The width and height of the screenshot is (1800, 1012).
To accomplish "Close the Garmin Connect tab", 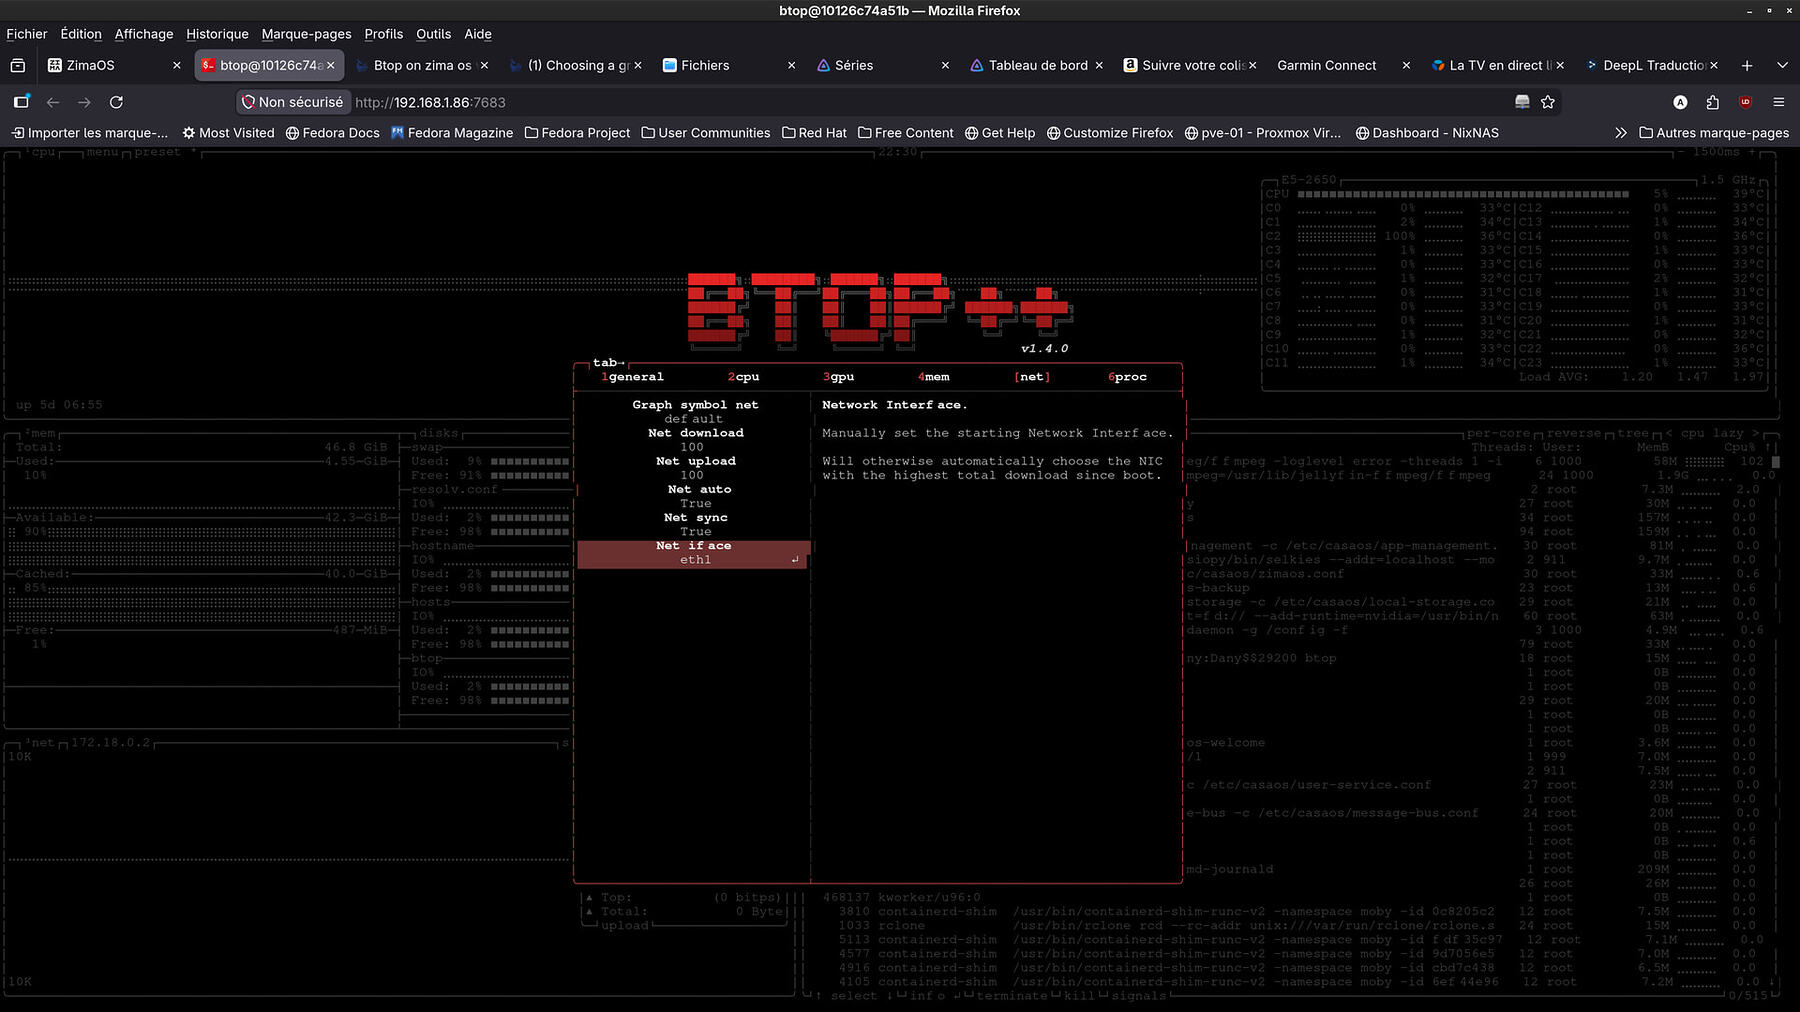I will [x=1406, y=65].
